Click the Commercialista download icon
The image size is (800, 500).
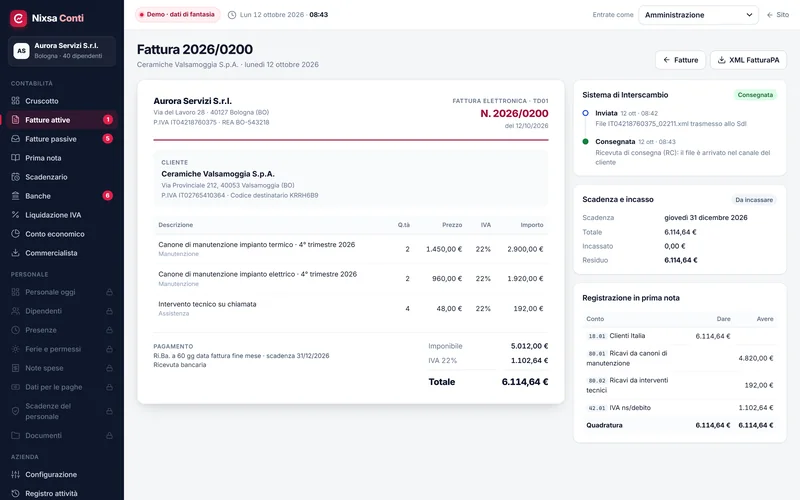(16, 253)
